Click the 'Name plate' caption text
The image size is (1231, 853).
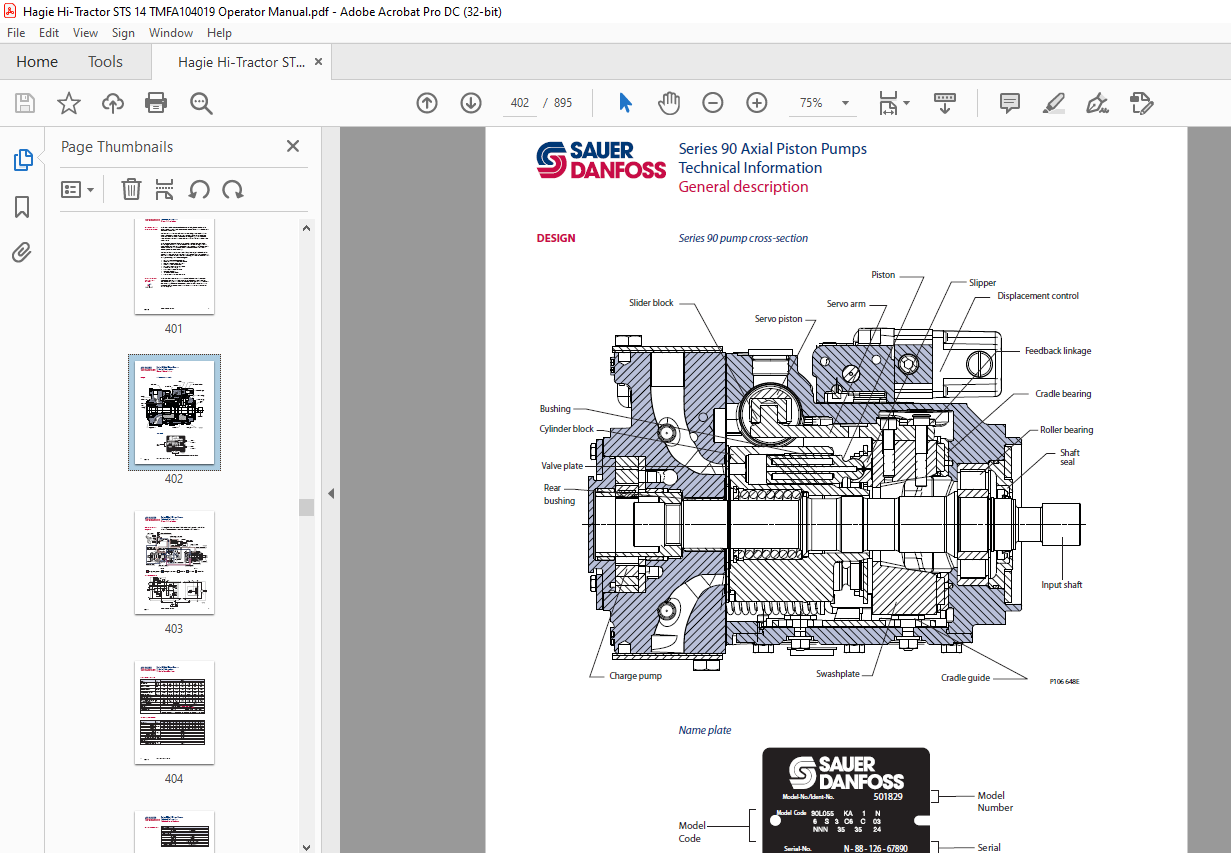[x=705, y=730]
